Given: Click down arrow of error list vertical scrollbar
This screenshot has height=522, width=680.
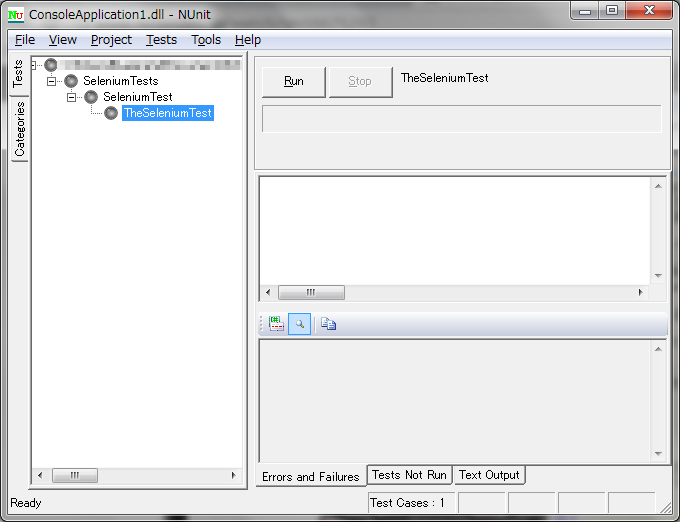Looking at the screenshot, I should click(658, 276).
